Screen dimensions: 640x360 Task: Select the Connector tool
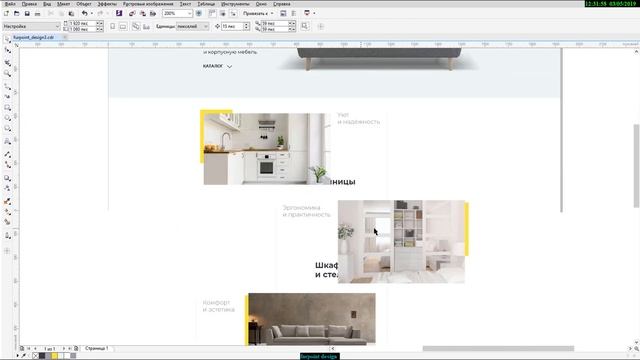[7, 165]
